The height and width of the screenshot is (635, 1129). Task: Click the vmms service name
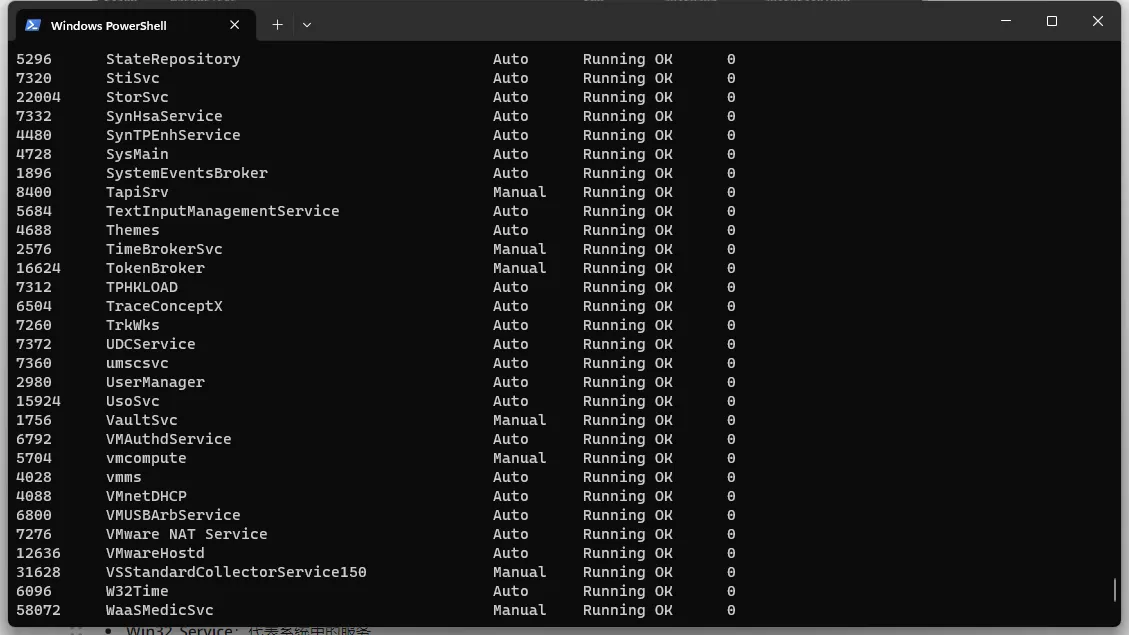pos(124,477)
